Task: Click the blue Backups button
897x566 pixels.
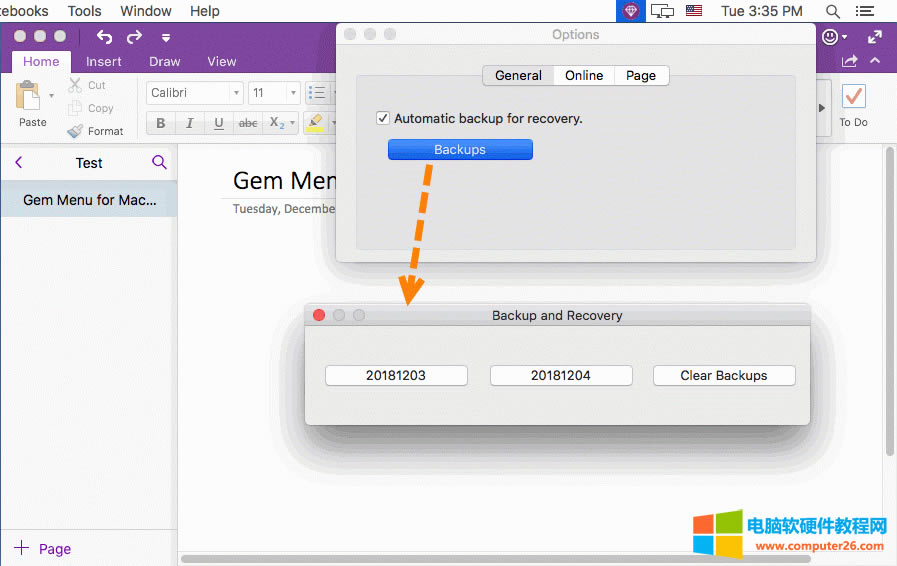Action: (460, 149)
